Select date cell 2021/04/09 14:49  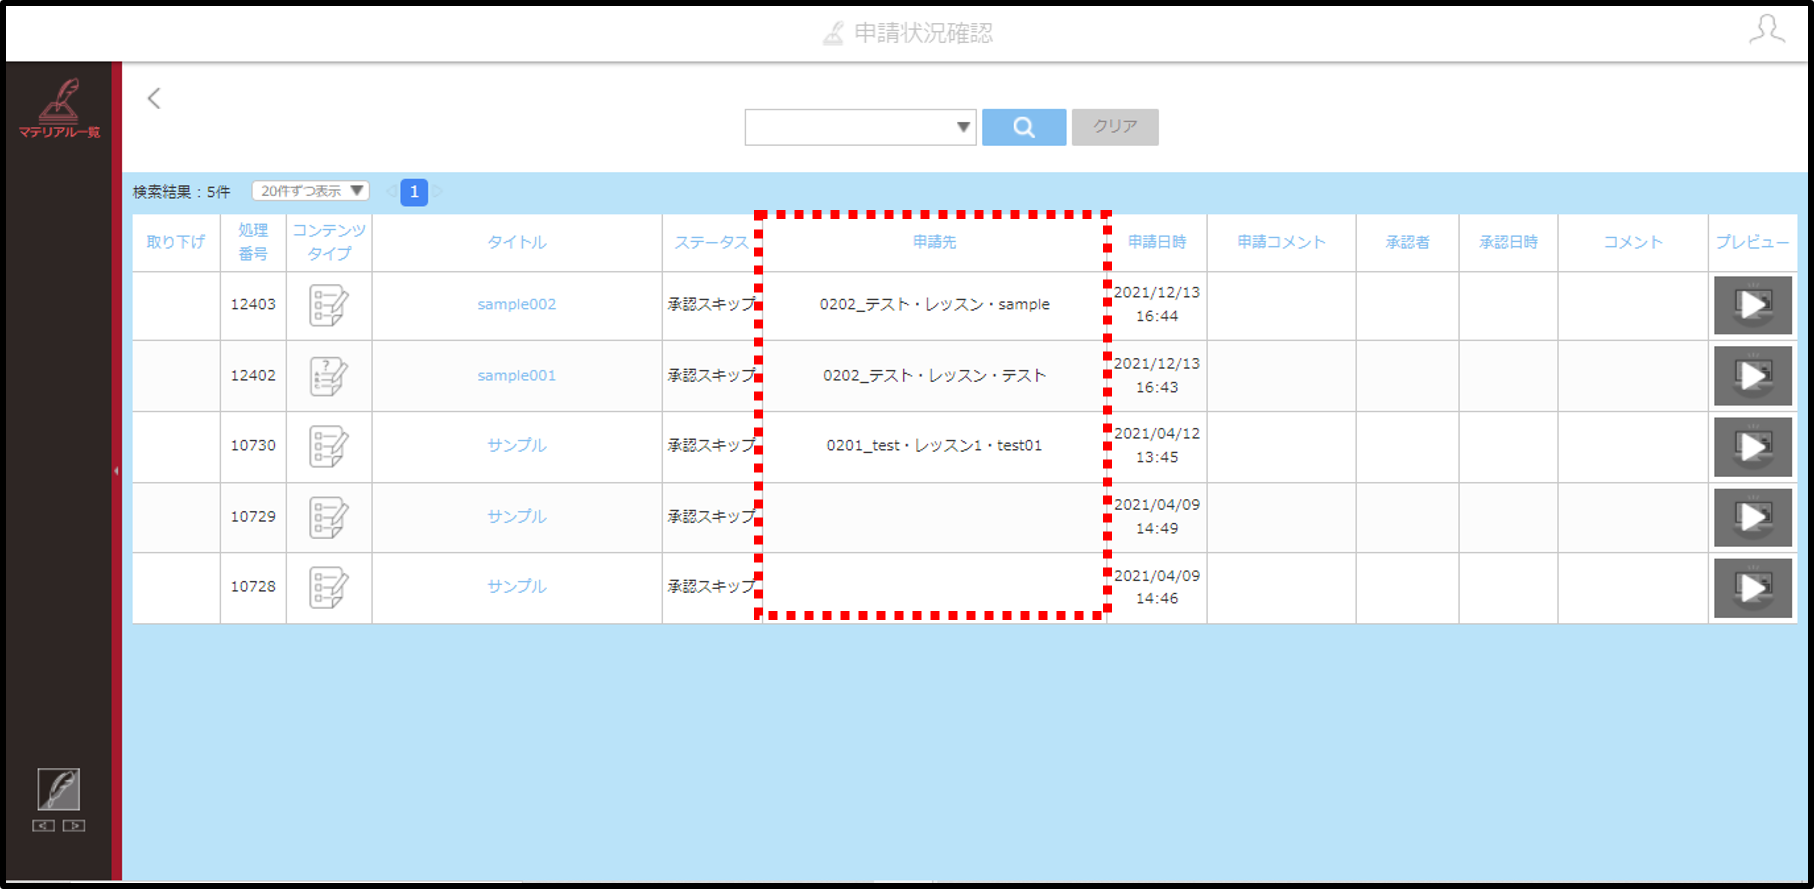[x=1157, y=516]
